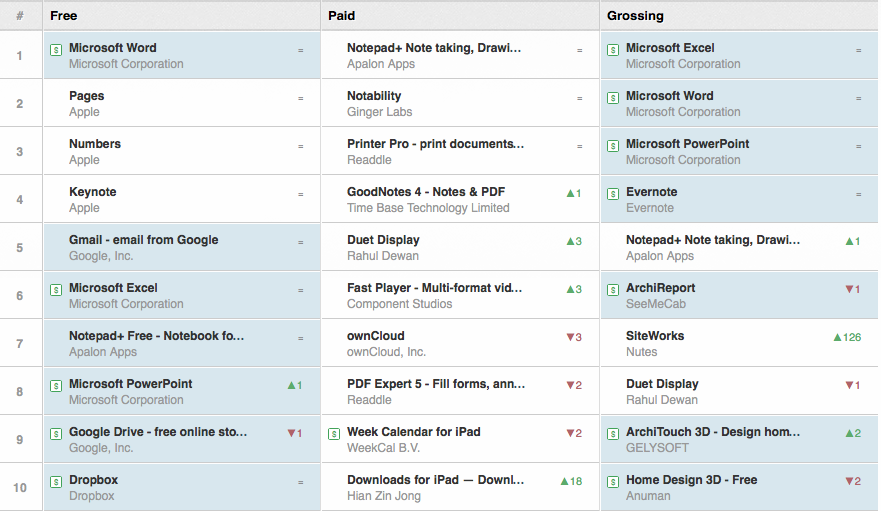Open Printer Pro - print documents link
Image resolution: width=881 pixels, height=511 pixels.
(x=435, y=144)
